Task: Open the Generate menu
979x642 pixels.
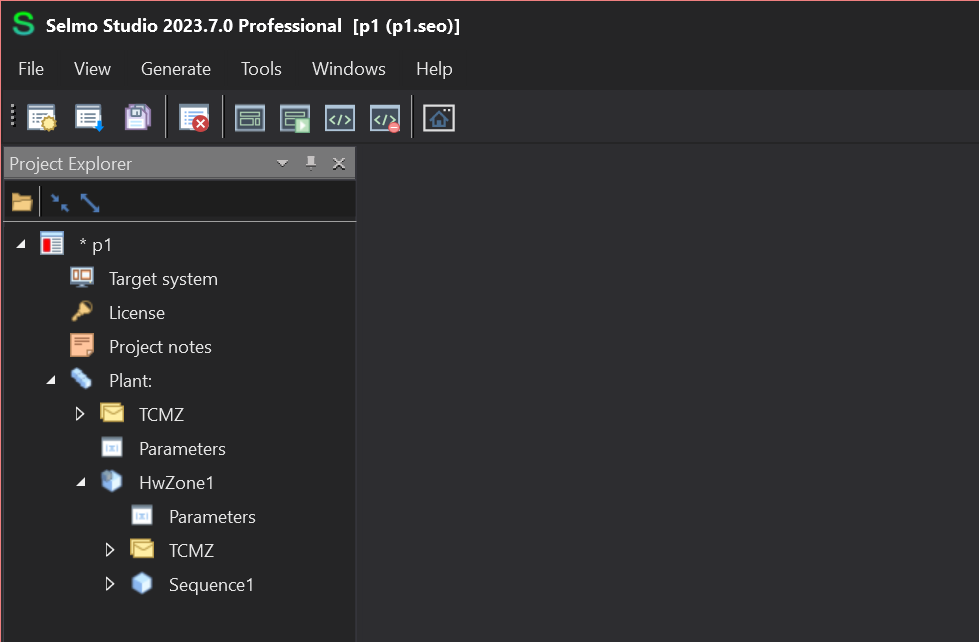Action: tap(176, 69)
